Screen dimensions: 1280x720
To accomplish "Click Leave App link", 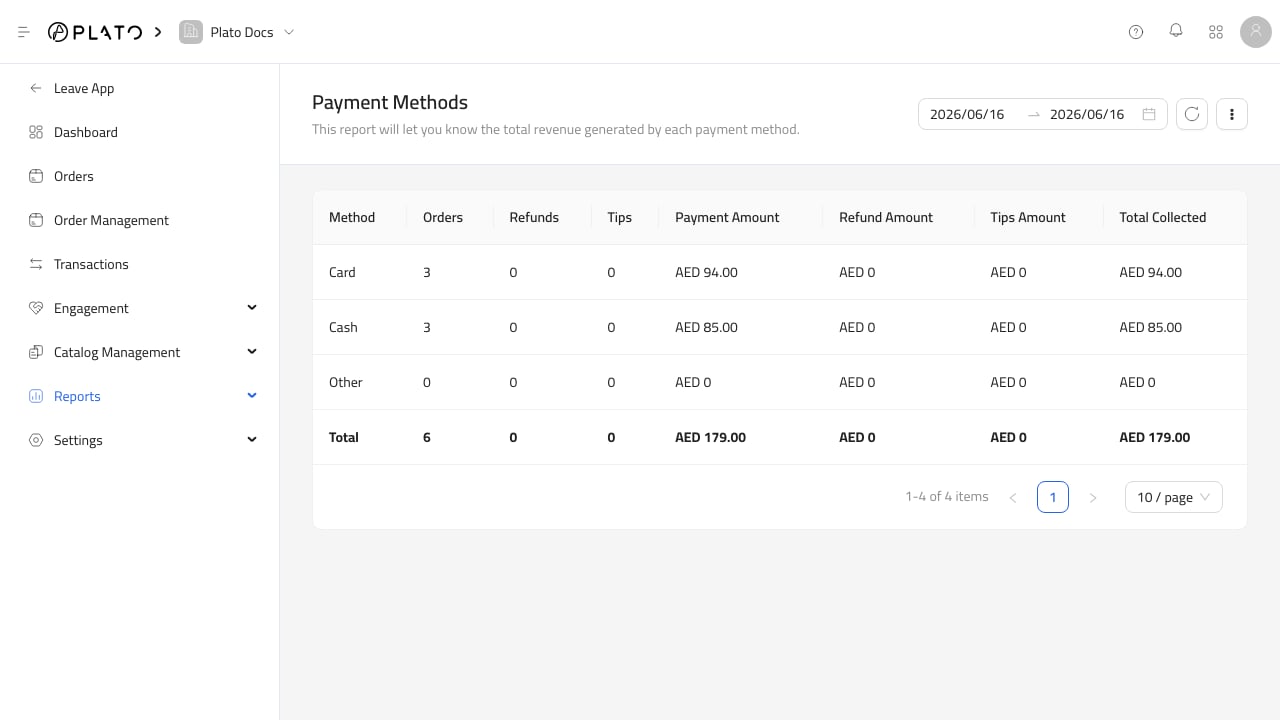I will [84, 88].
